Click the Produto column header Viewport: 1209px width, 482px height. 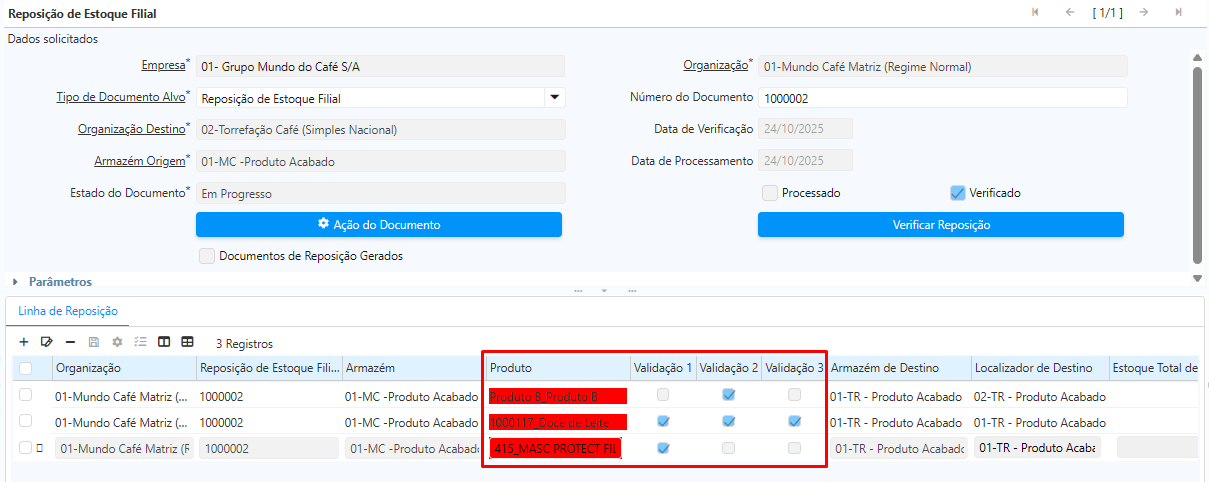556,368
